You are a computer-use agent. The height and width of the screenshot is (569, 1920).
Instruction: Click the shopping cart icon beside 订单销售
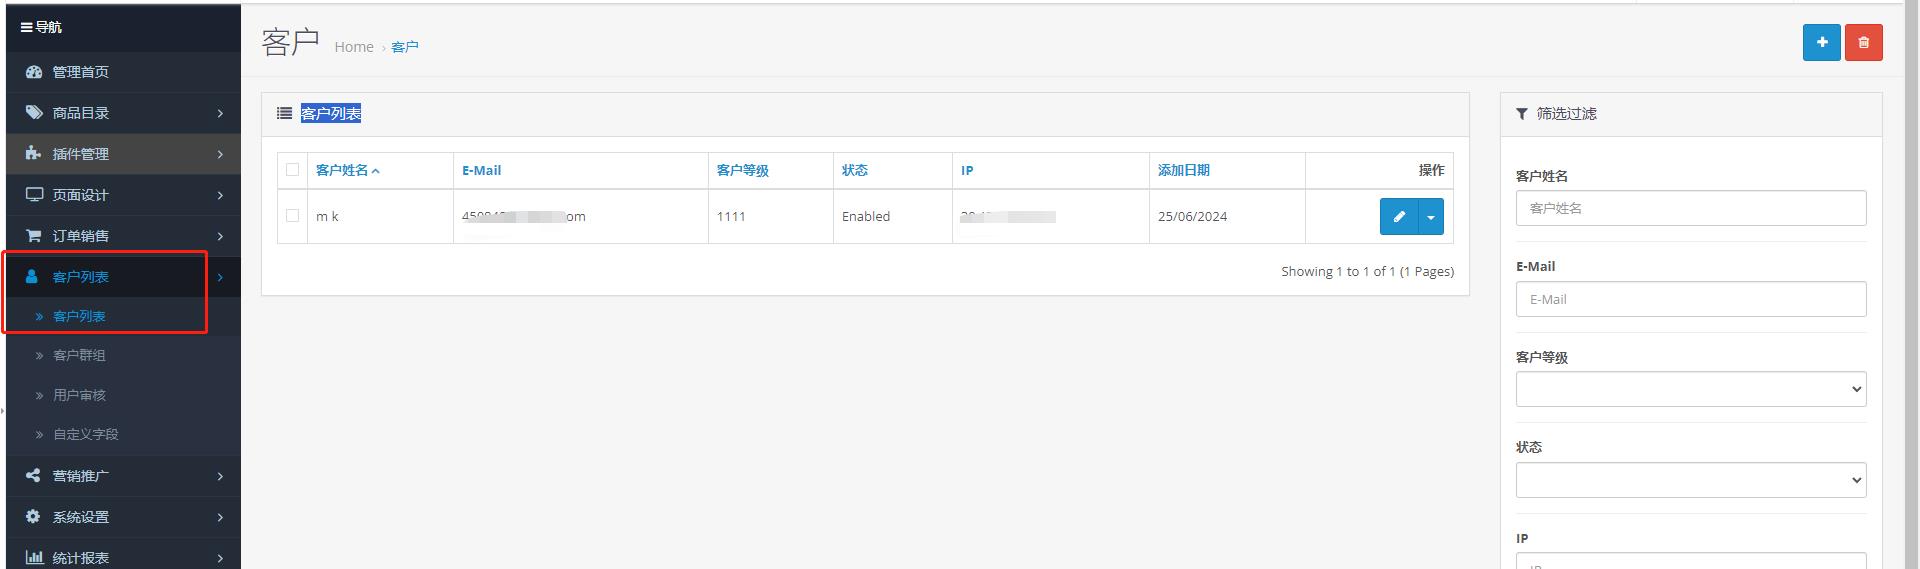34,236
